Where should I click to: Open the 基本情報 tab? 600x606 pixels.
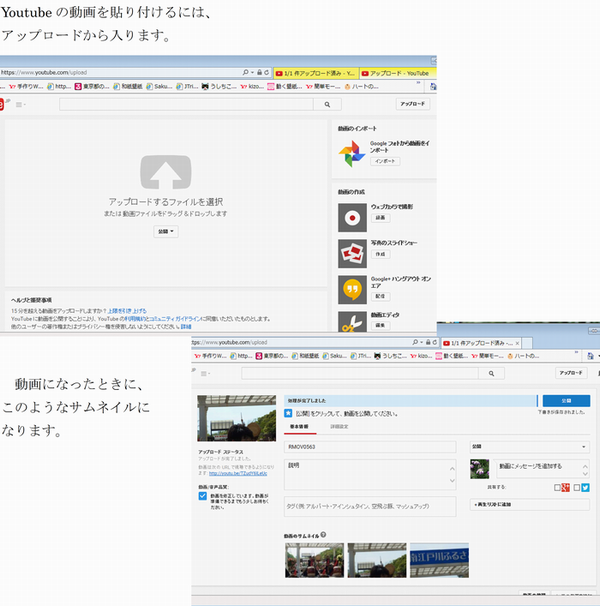point(299,426)
